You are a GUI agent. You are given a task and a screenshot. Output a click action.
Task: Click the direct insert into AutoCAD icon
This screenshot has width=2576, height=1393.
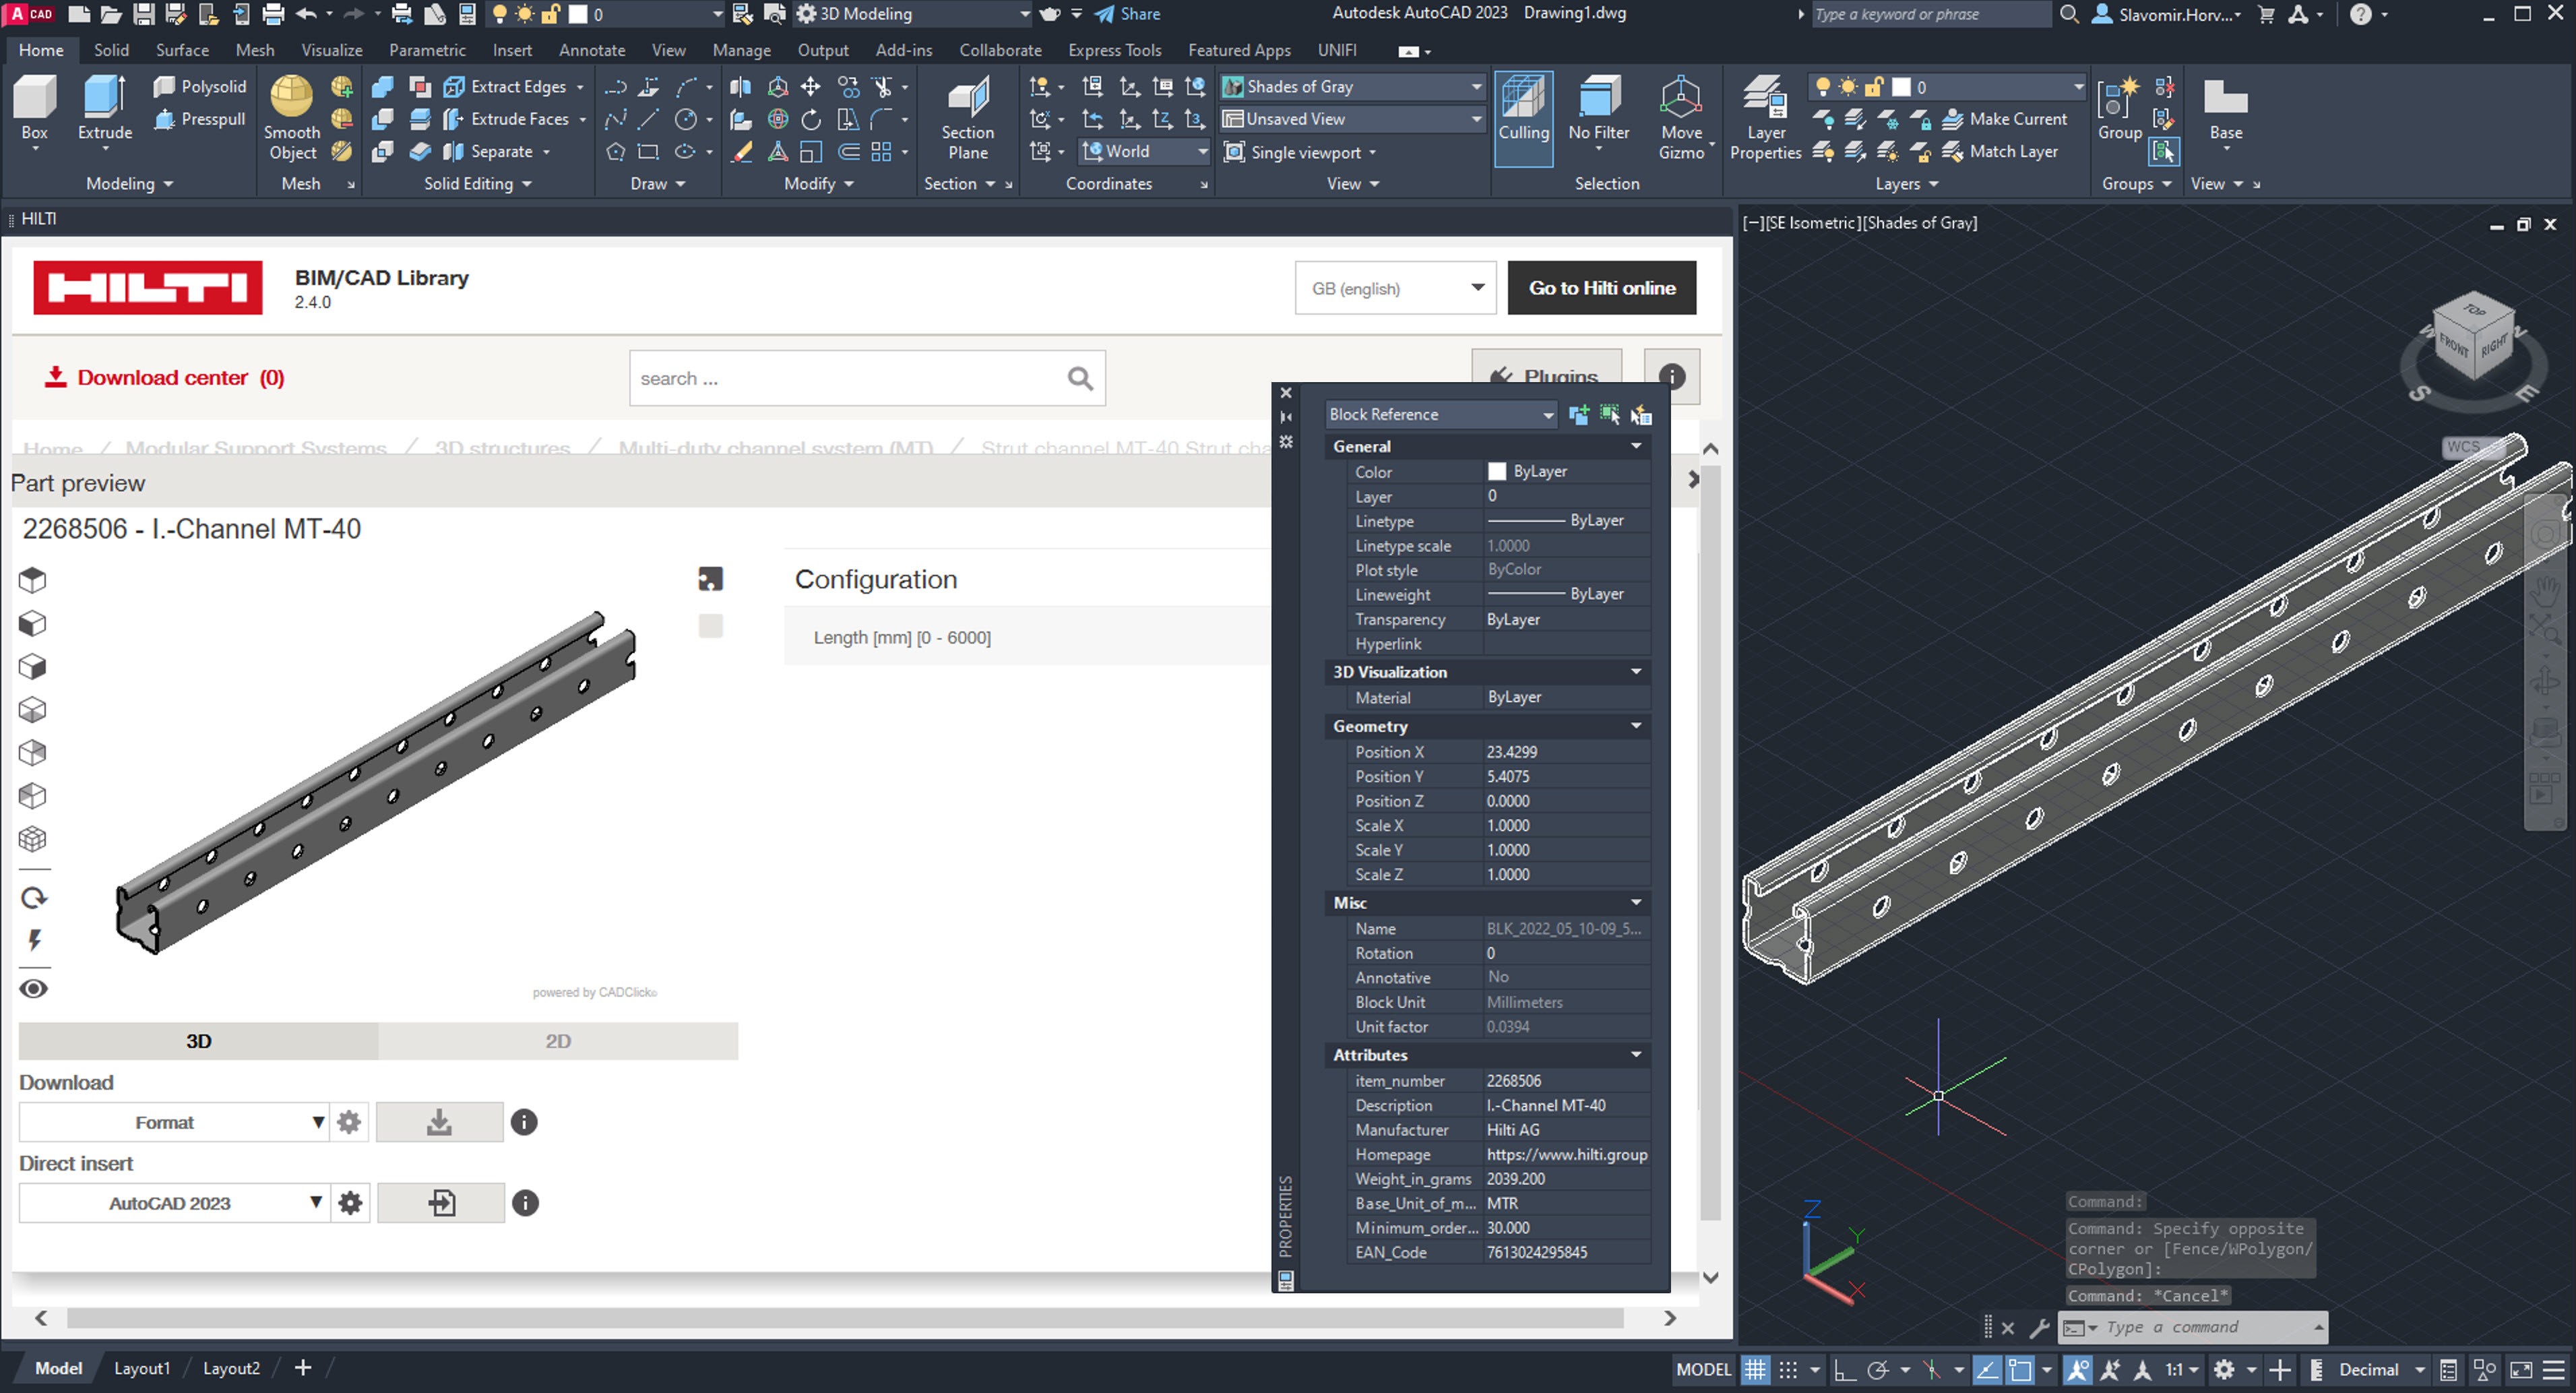tap(441, 1203)
